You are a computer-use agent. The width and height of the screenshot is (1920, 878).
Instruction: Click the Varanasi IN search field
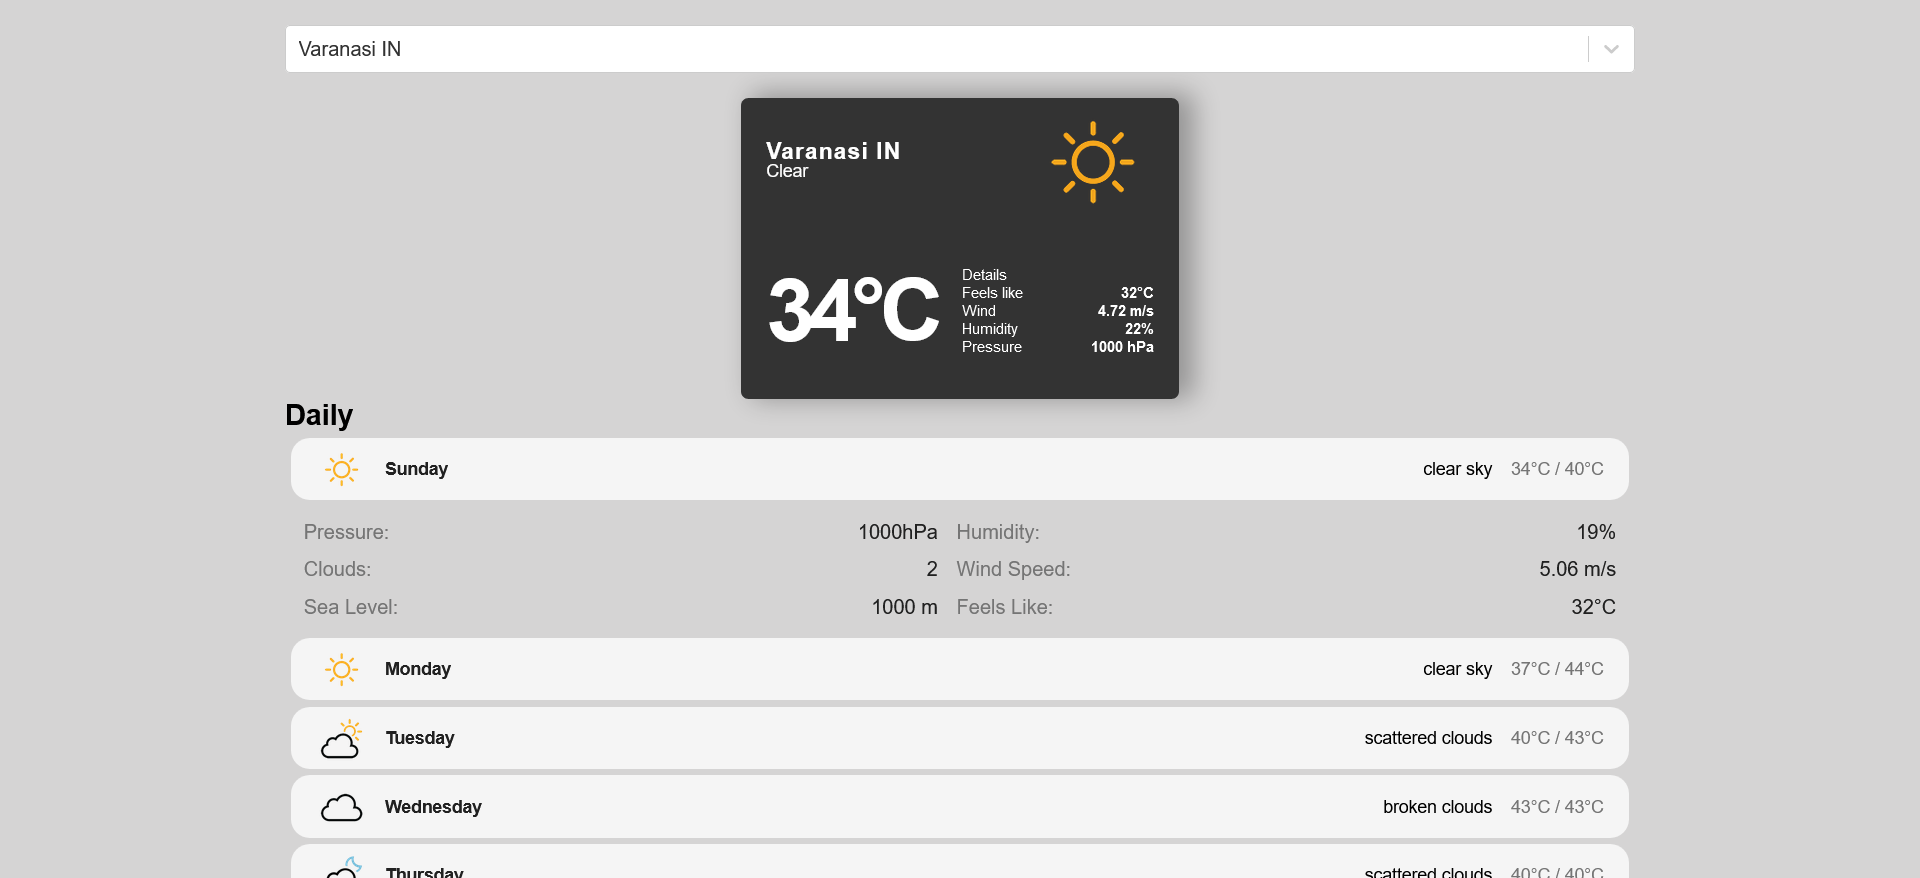pyautogui.click(x=959, y=49)
